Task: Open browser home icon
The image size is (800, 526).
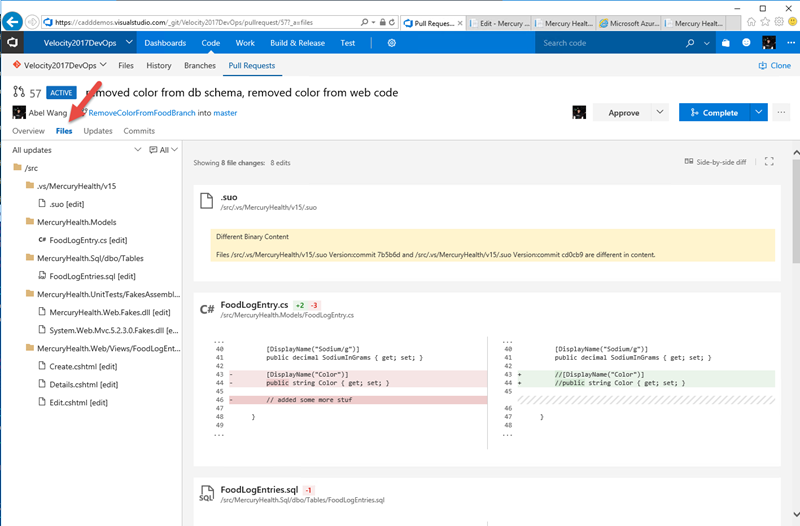Action: 752,22
